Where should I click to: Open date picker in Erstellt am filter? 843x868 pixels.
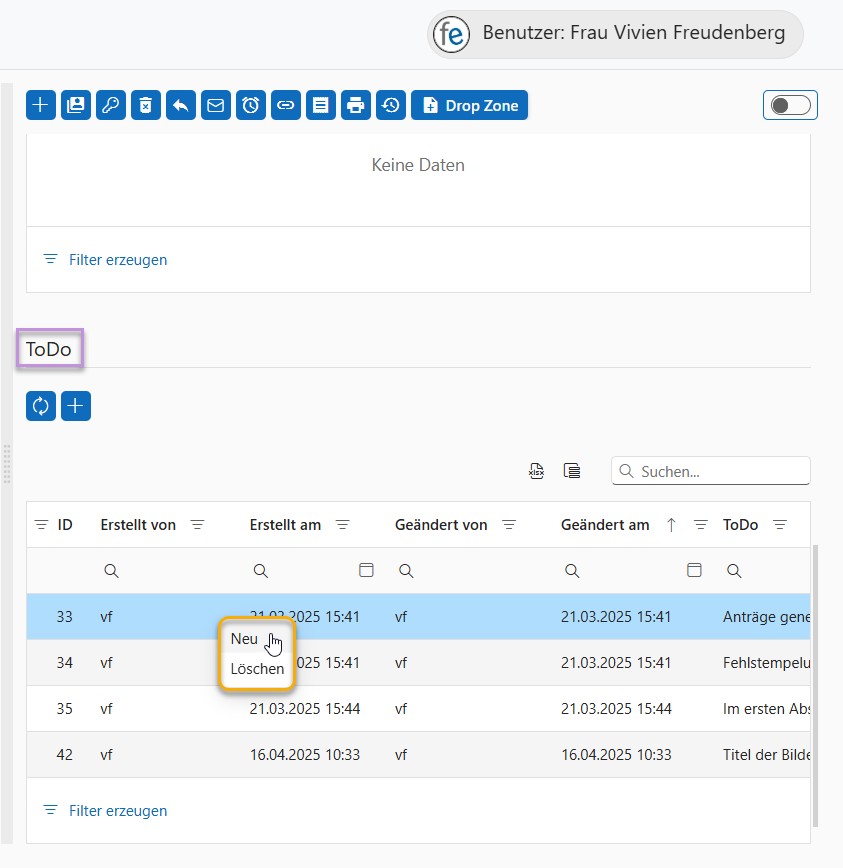(x=367, y=570)
